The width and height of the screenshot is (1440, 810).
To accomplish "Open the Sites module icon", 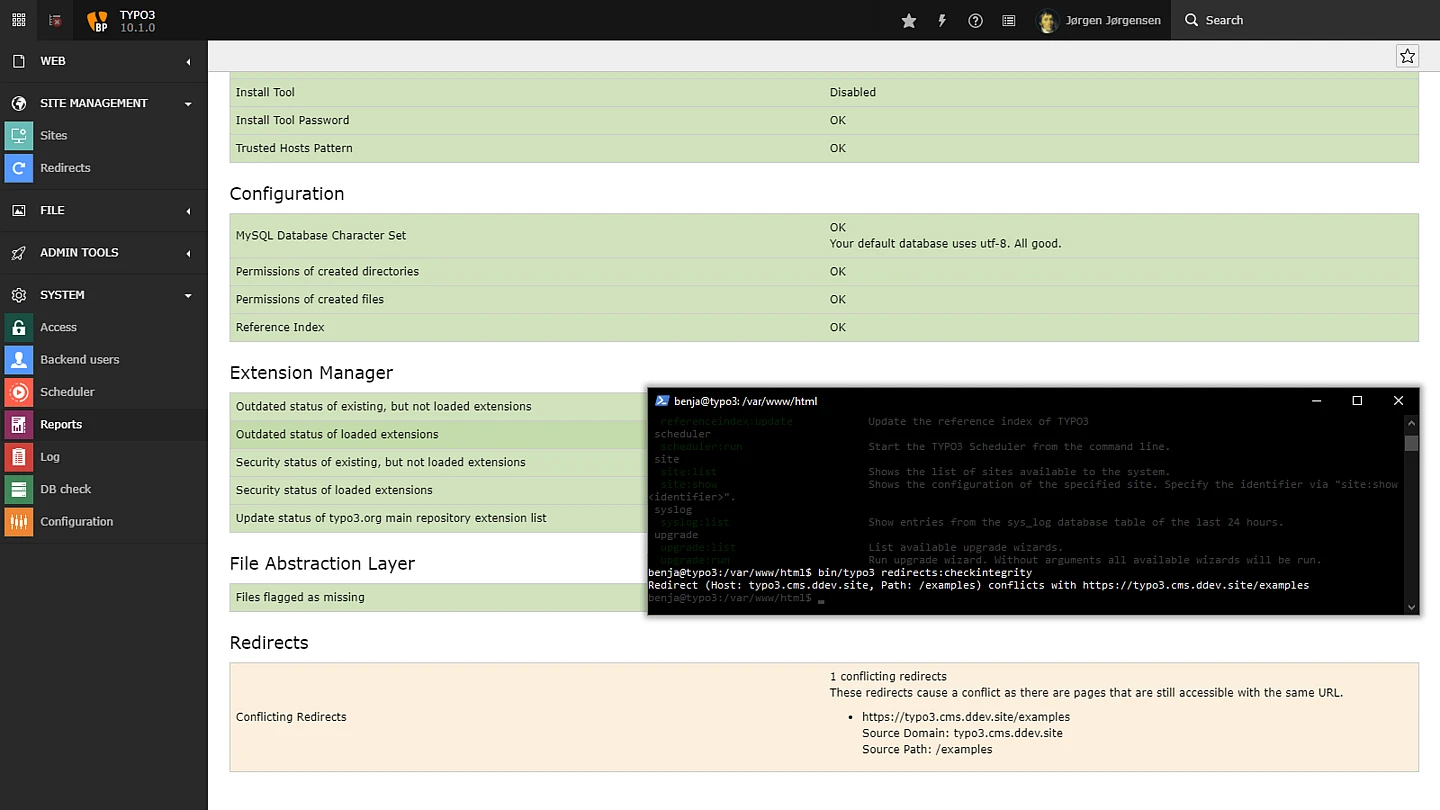I will click(x=18, y=136).
